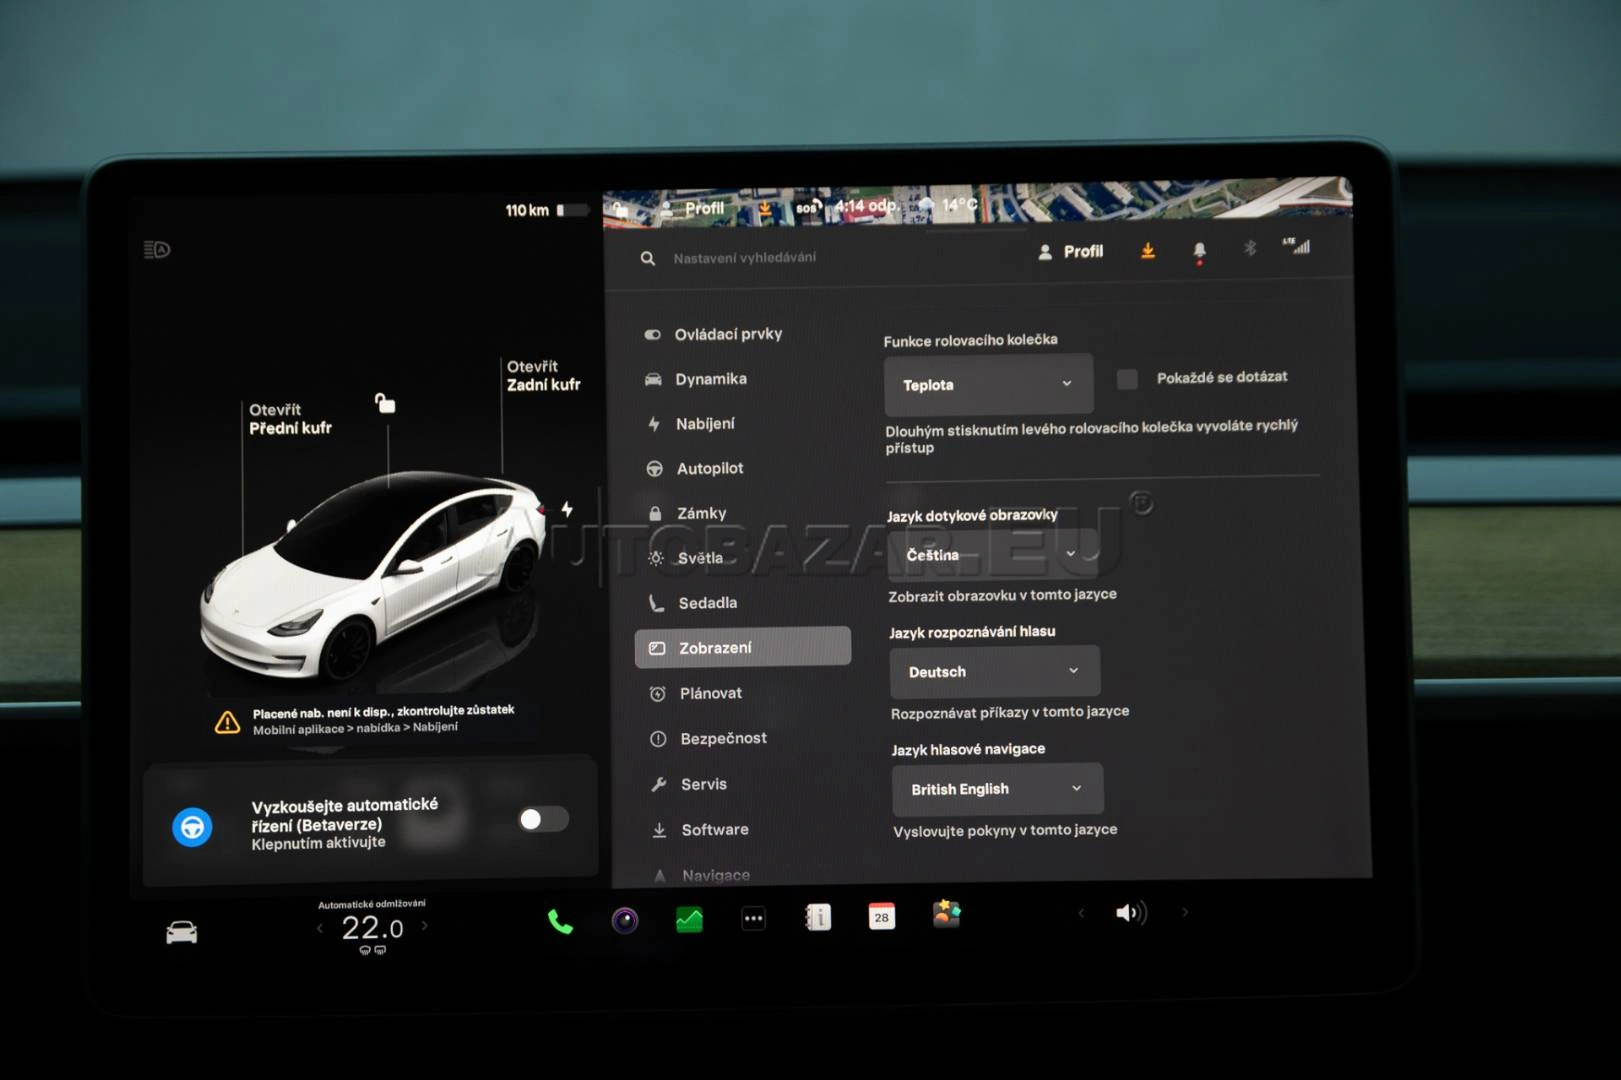This screenshot has height=1080, width=1621.
Task: Check the 'Pokaždé se dotázat' checkbox
Action: (x=1127, y=379)
